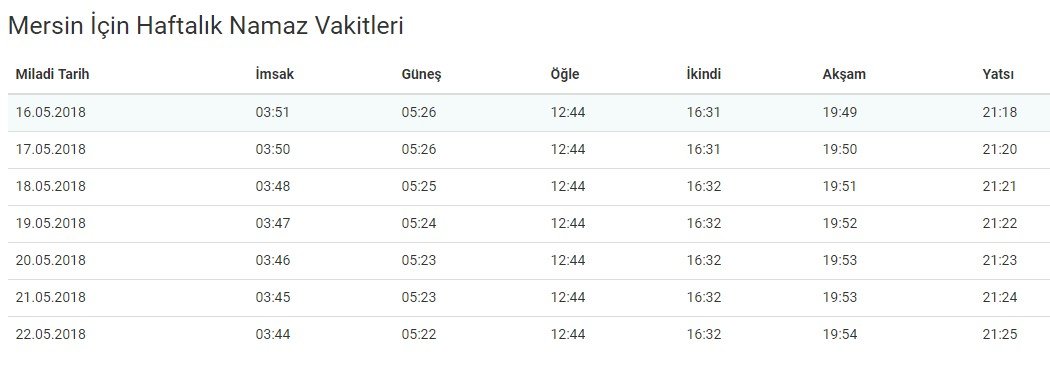Image resolution: width=1050 pixels, height=365 pixels.
Task: Click the Mersin İçin Haftalık Namaz Vakitleri heading
Action: [x=206, y=26]
